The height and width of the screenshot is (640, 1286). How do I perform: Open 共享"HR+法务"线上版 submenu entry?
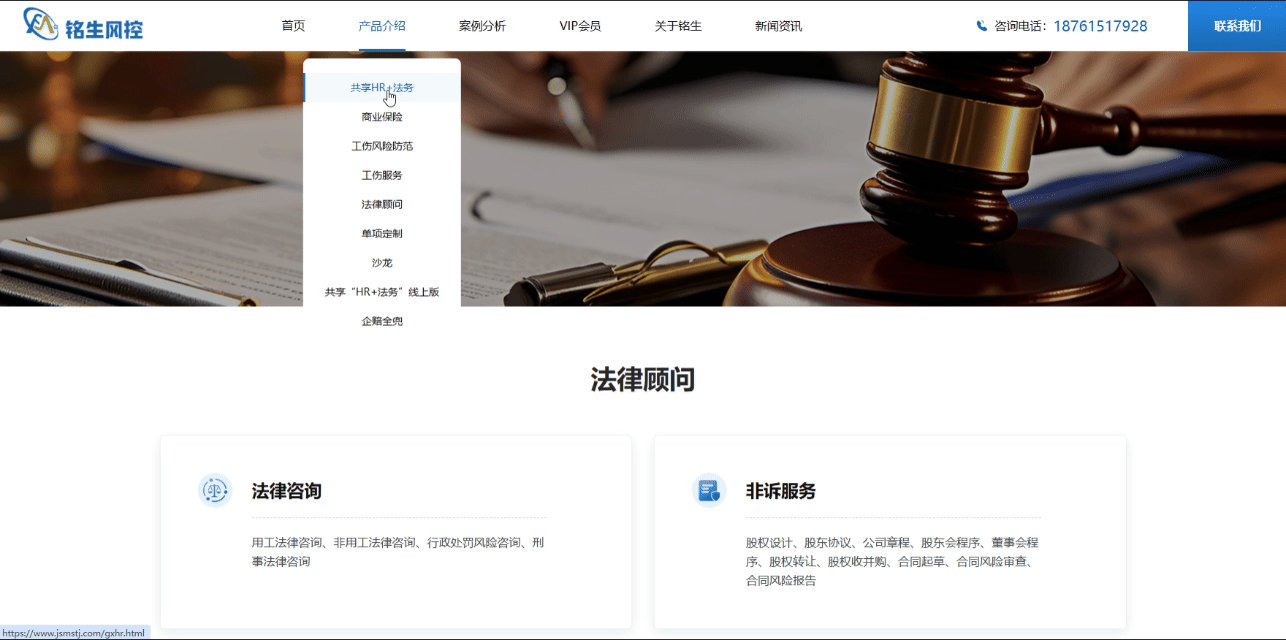[x=381, y=290]
